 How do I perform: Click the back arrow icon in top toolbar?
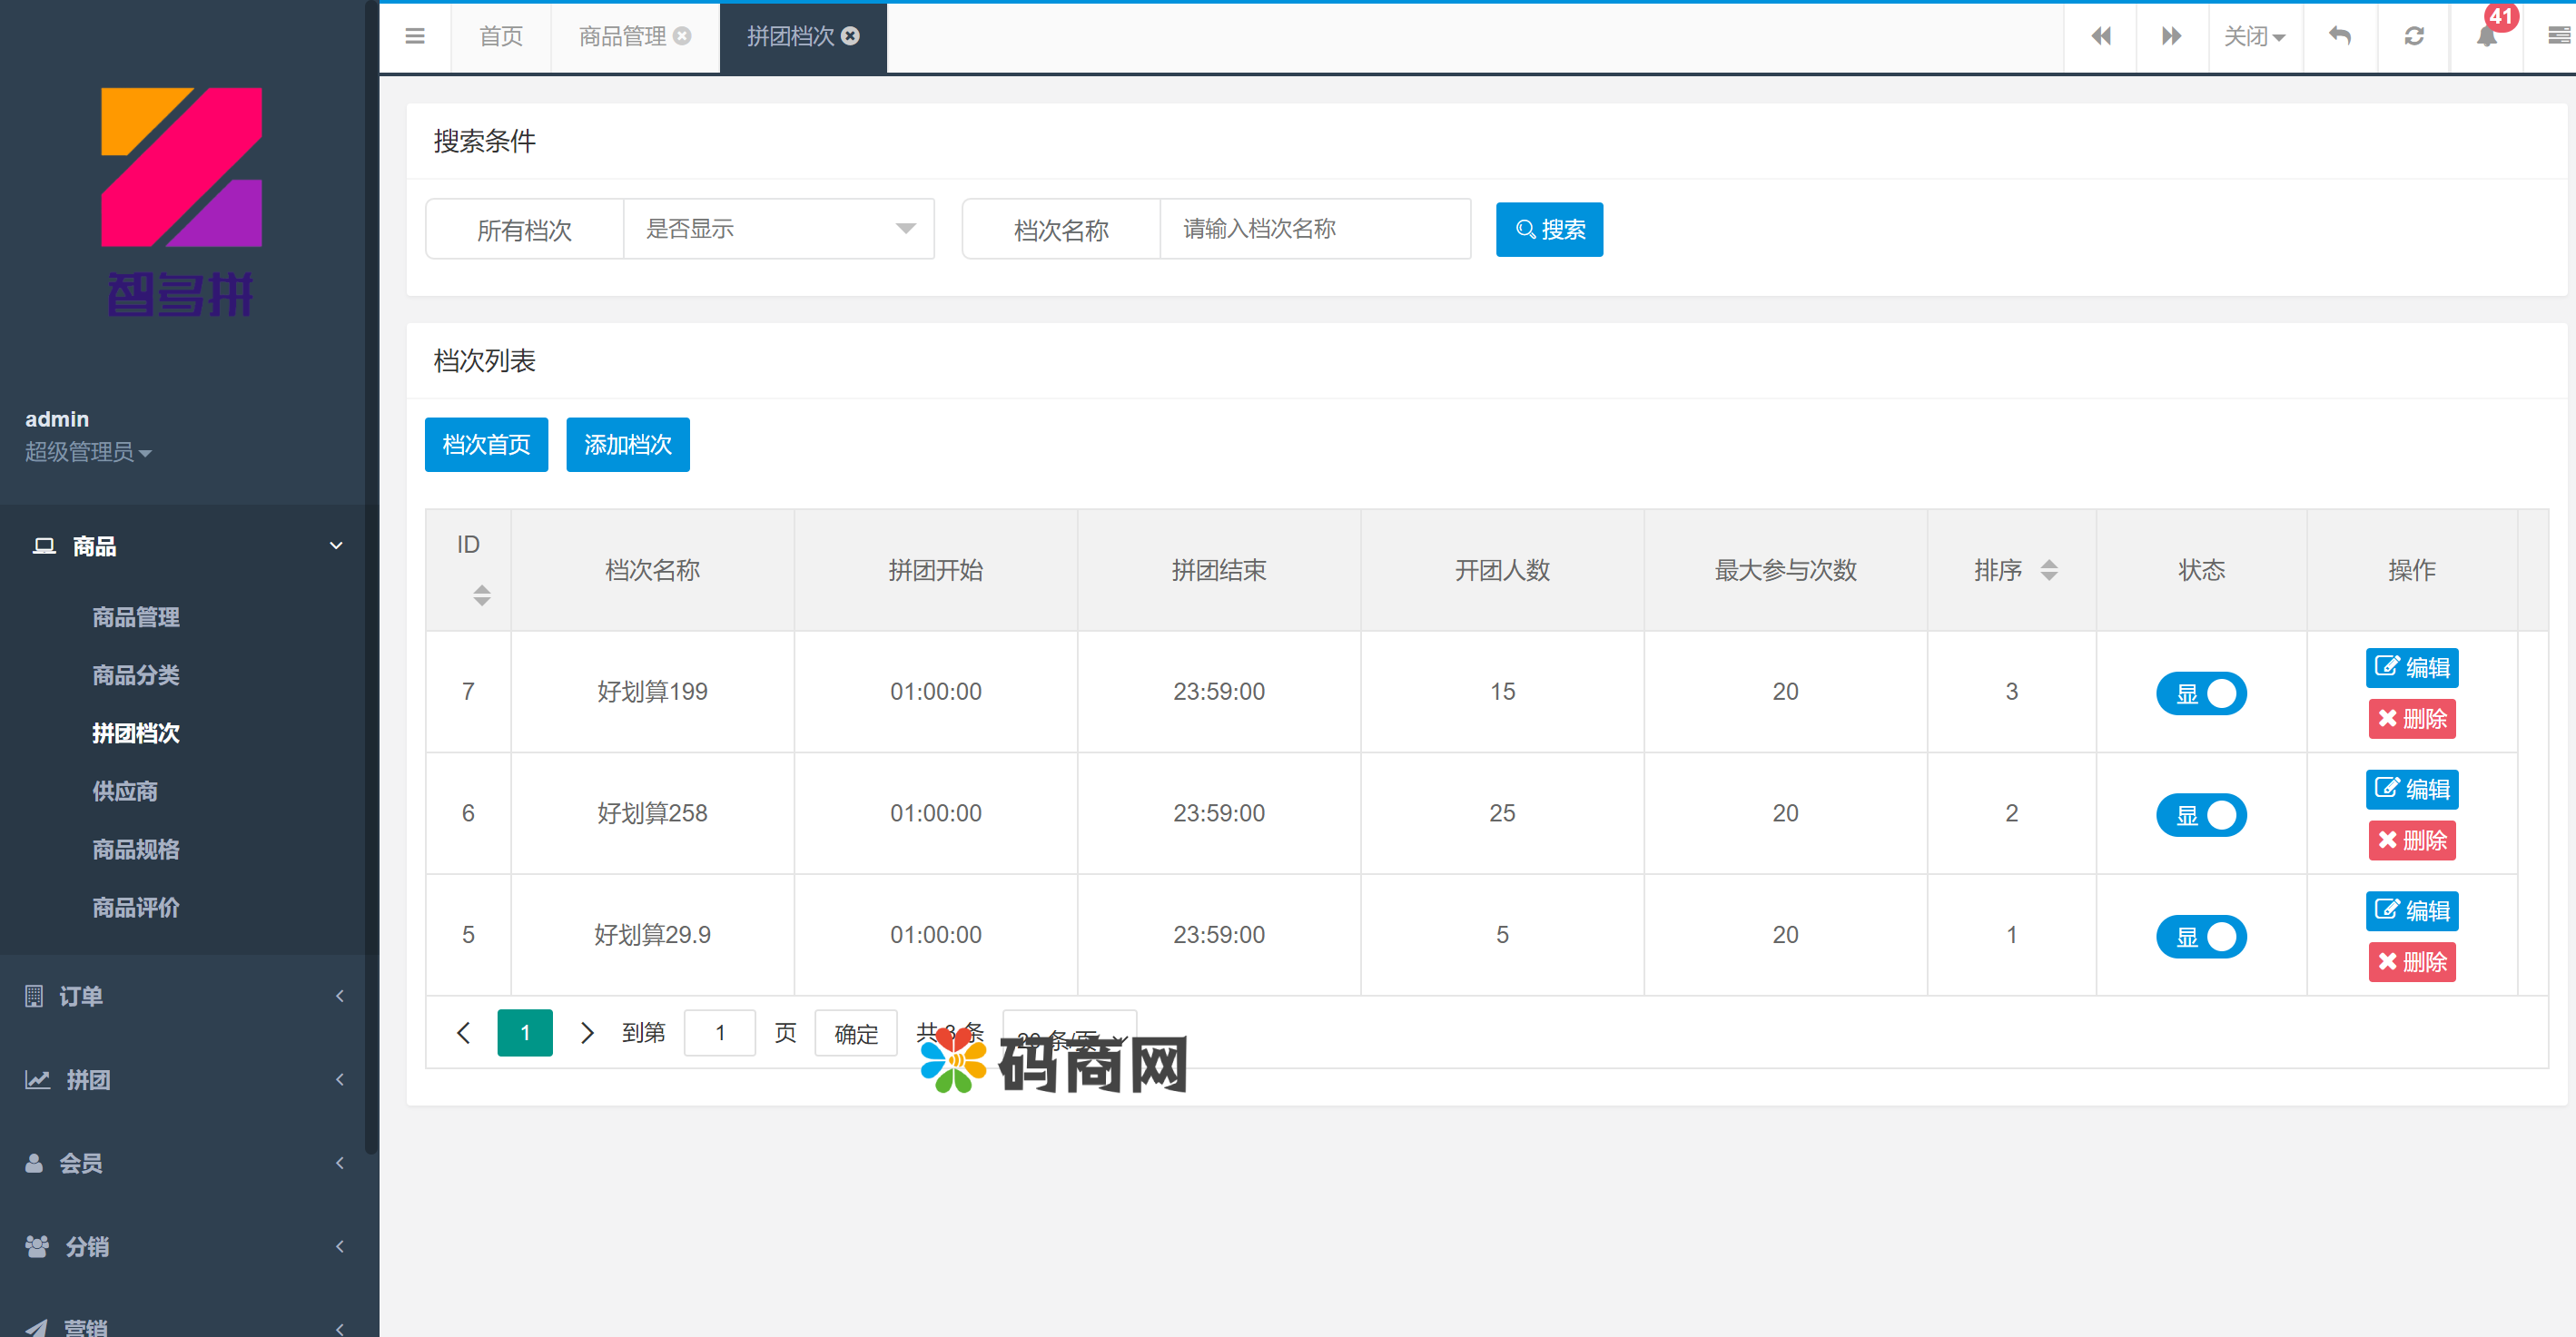coord(2339,37)
